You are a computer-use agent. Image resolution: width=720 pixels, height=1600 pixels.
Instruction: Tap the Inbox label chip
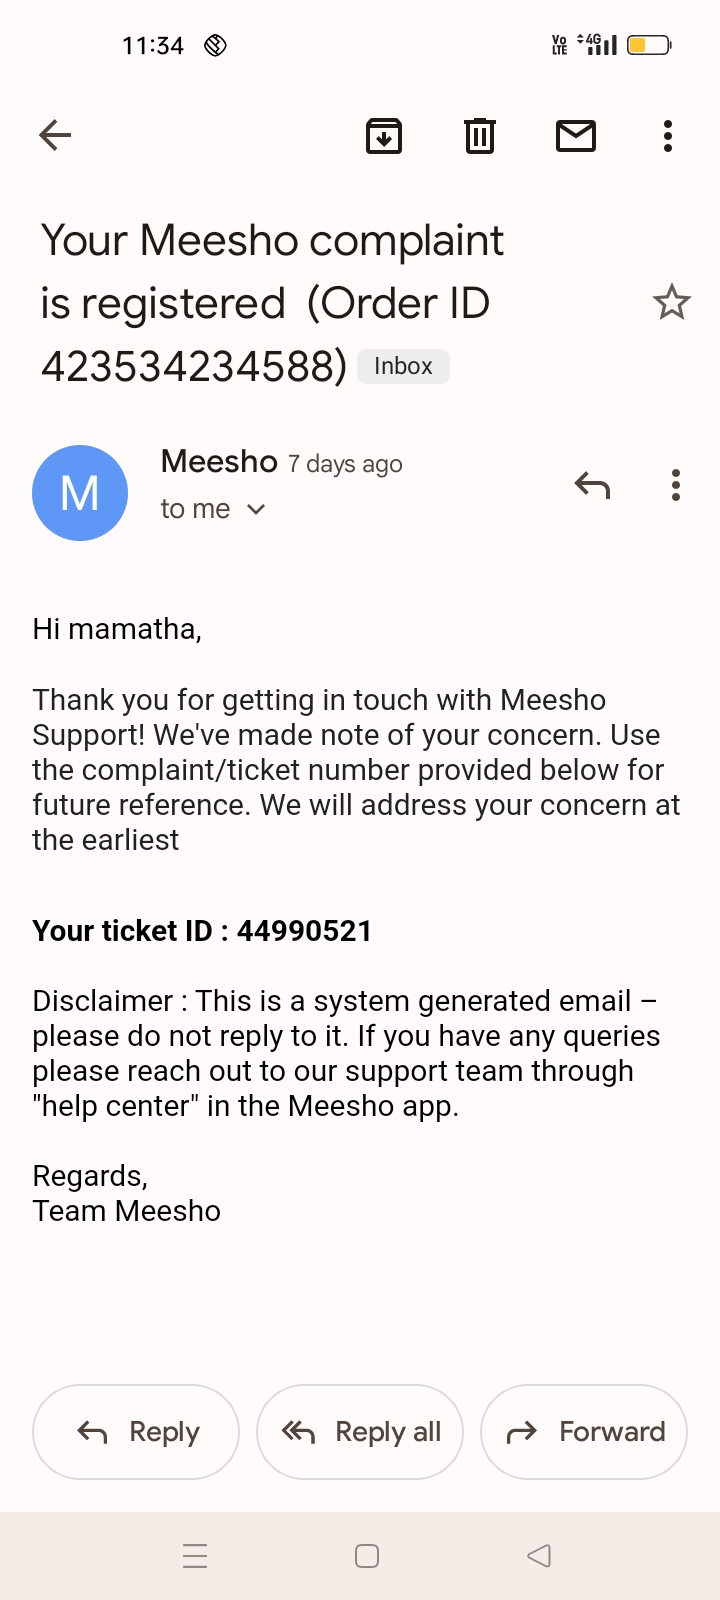pyautogui.click(x=403, y=366)
